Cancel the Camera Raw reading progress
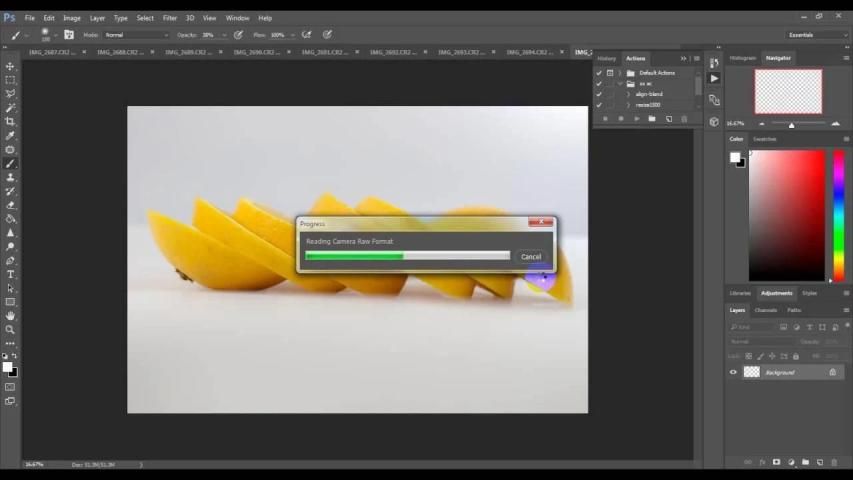The height and width of the screenshot is (480, 853). pos(531,257)
